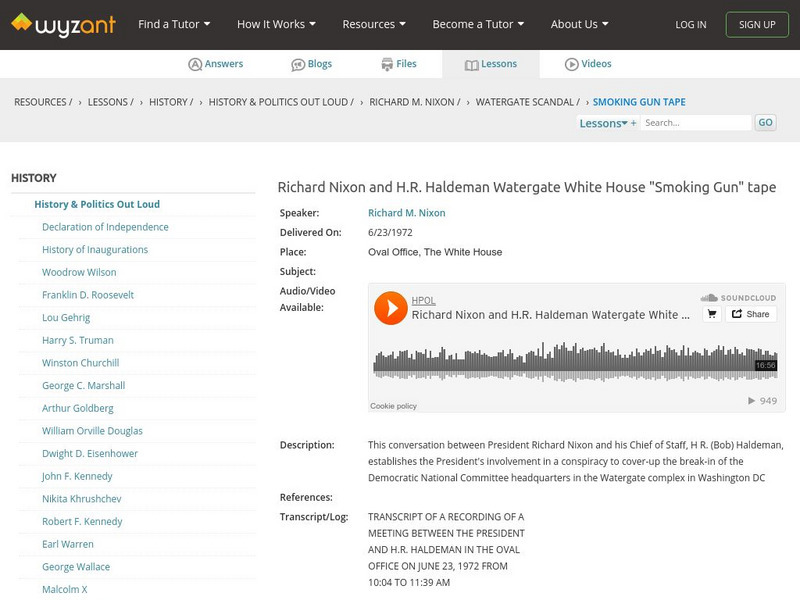The width and height of the screenshot is (800, 600).
Task: Click the Videos play icon
Action: [x=570, y=63]
